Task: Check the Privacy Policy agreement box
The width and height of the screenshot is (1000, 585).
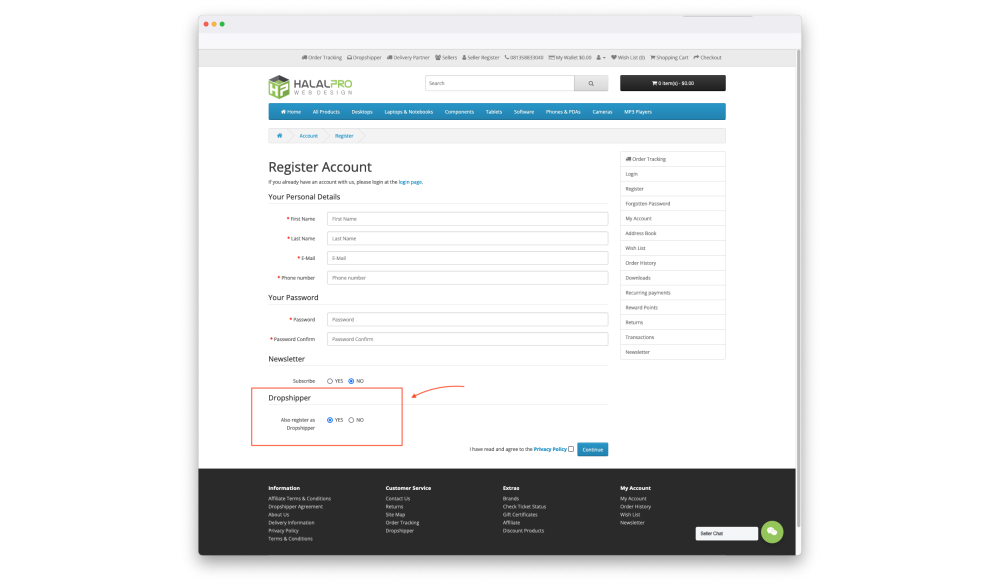Action: [571, 450]
